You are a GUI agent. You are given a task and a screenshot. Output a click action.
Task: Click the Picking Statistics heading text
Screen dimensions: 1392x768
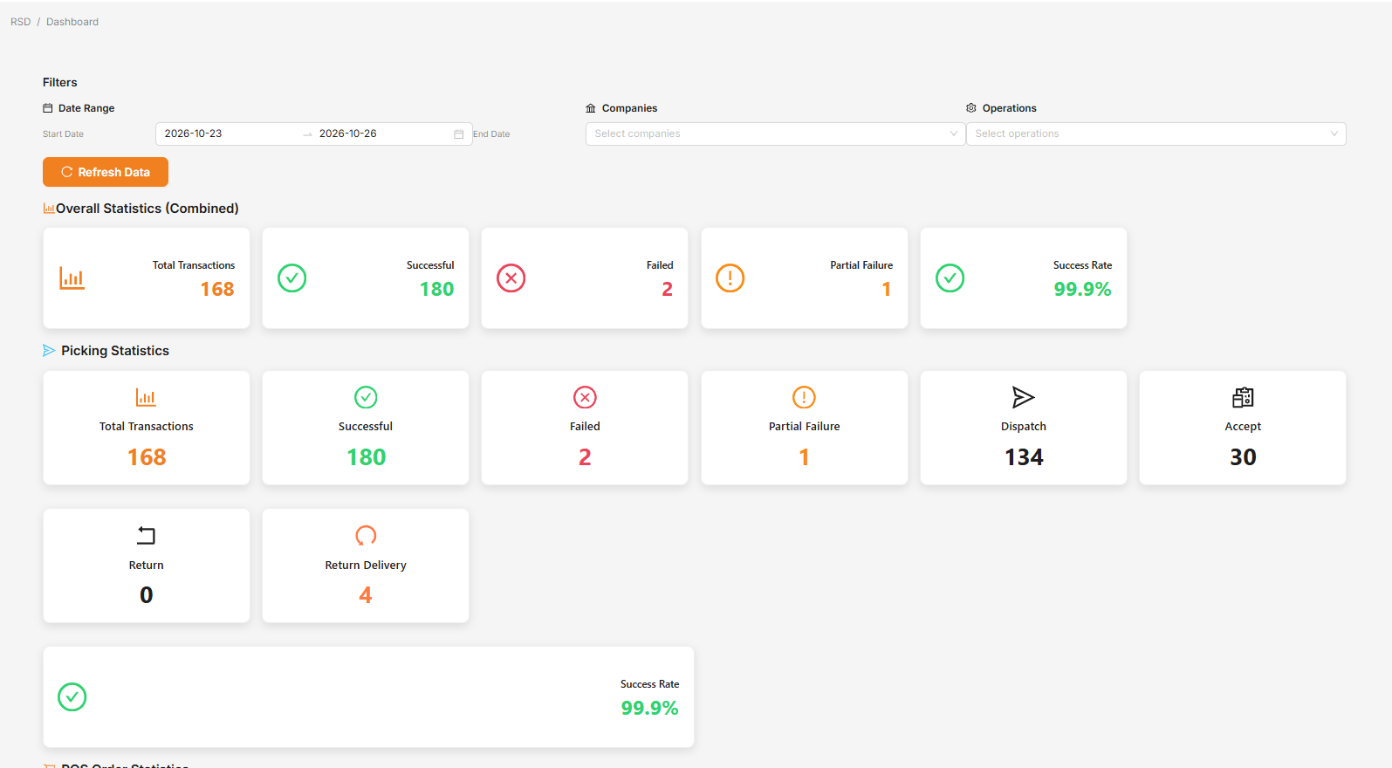[x=115, y=351]
